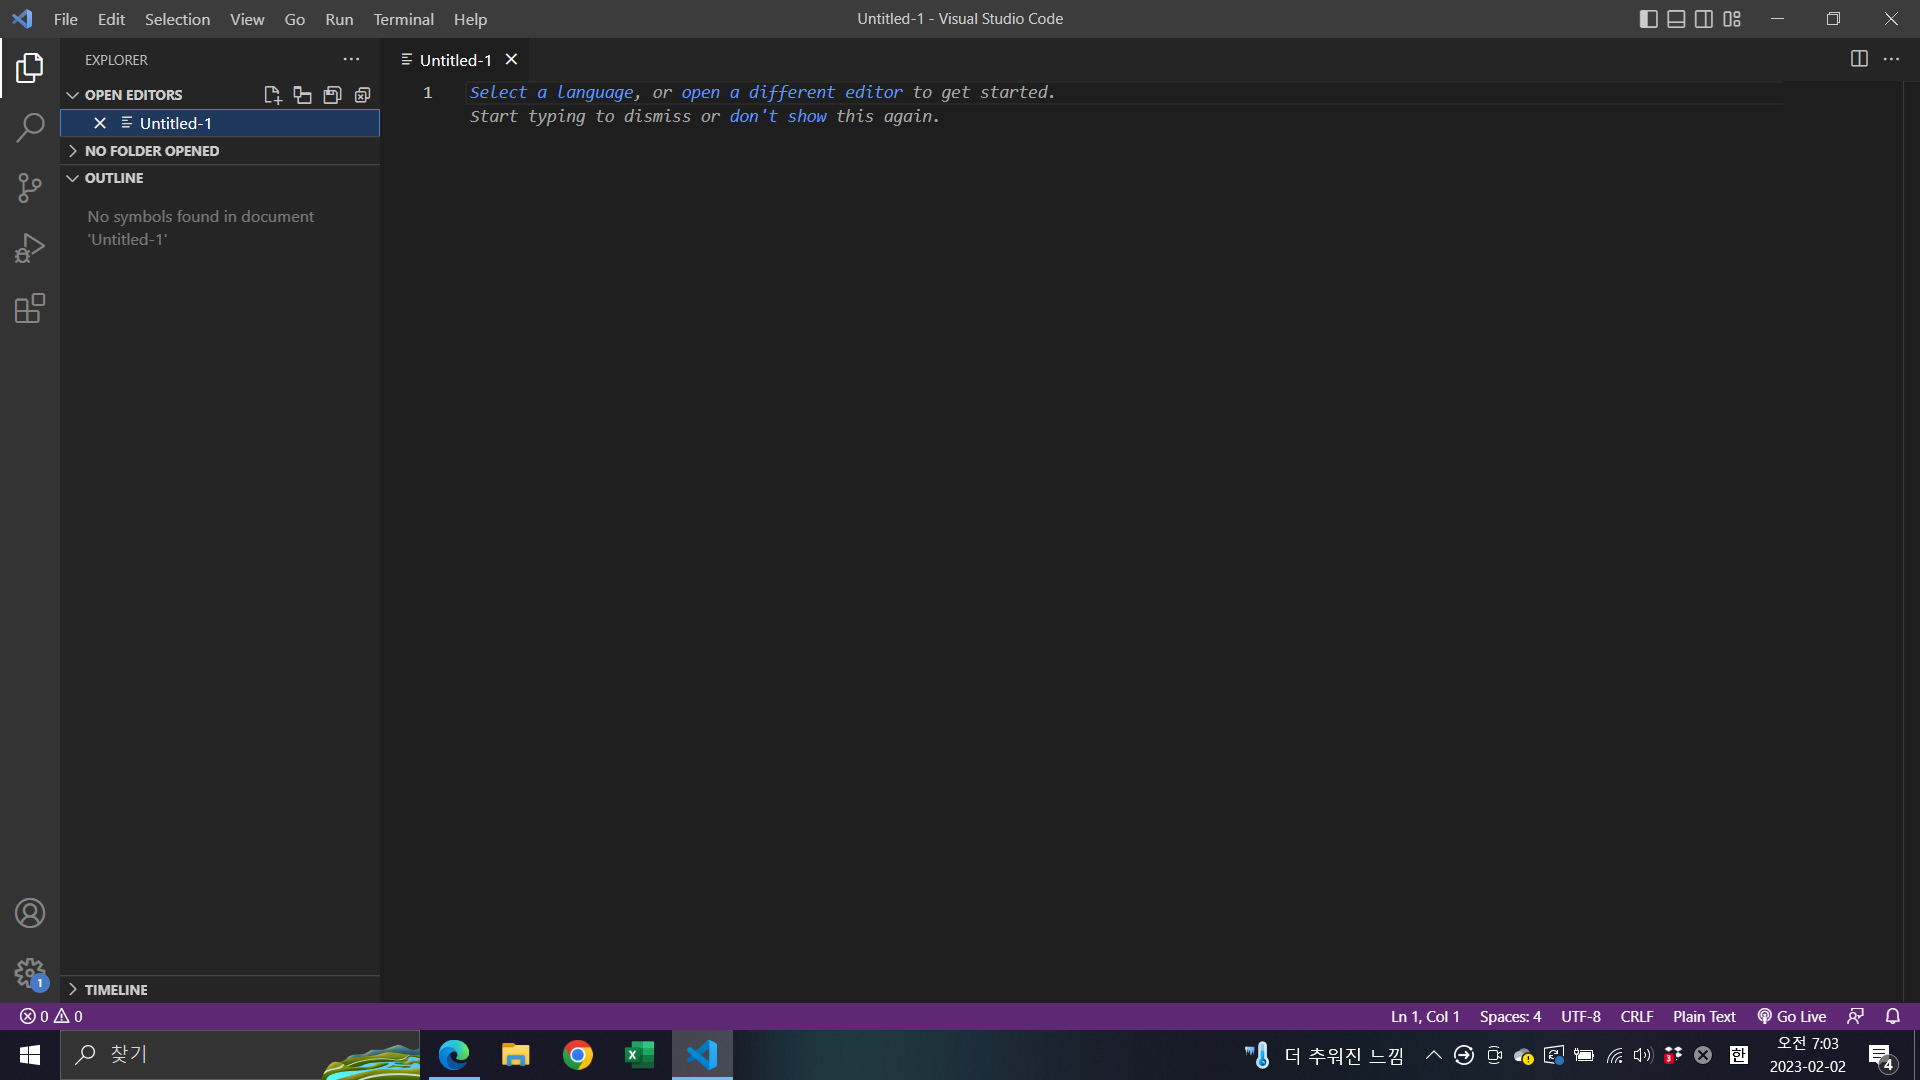The width and height of the screenshot is (1920, 1080).
Task: Open the Manage gear icon
Action: point(30,973)
